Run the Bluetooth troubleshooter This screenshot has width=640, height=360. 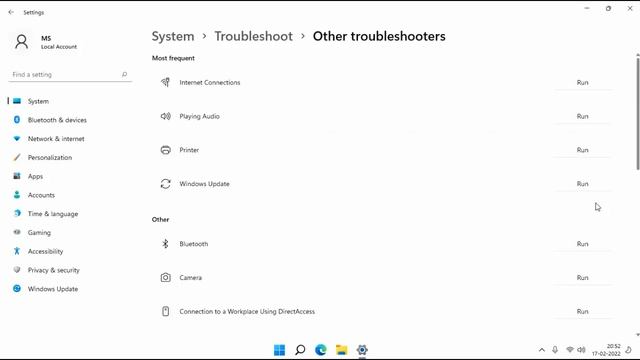[x=582, y=244]
